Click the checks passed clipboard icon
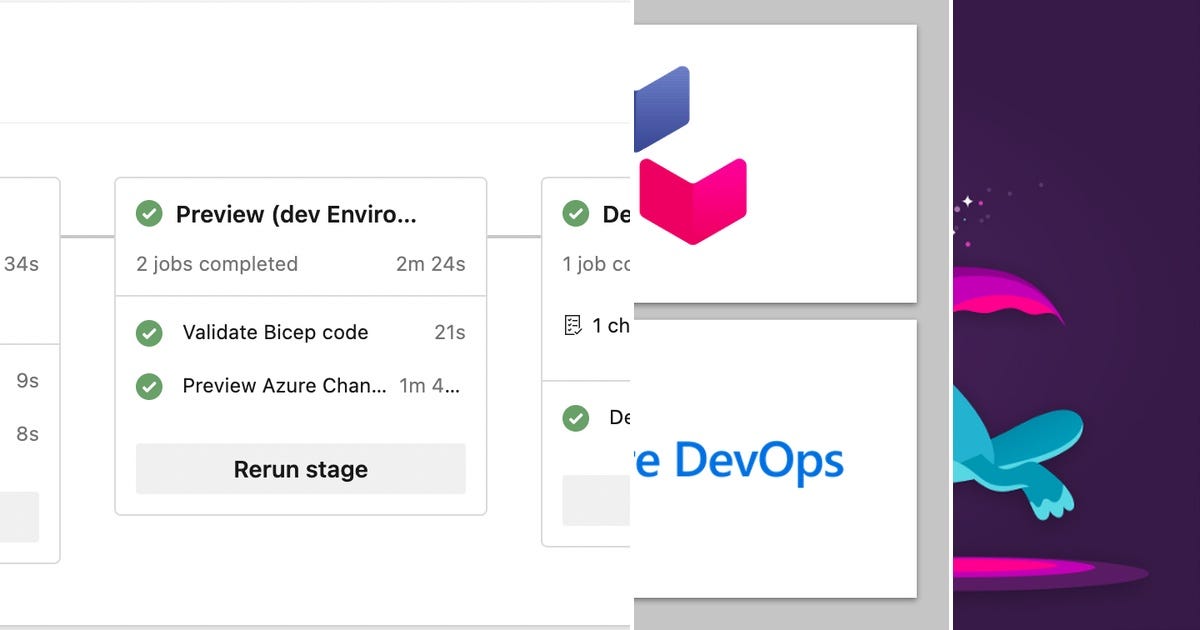Image resolution: width=1200 pixels, height=630 pixels. point(574,323)
